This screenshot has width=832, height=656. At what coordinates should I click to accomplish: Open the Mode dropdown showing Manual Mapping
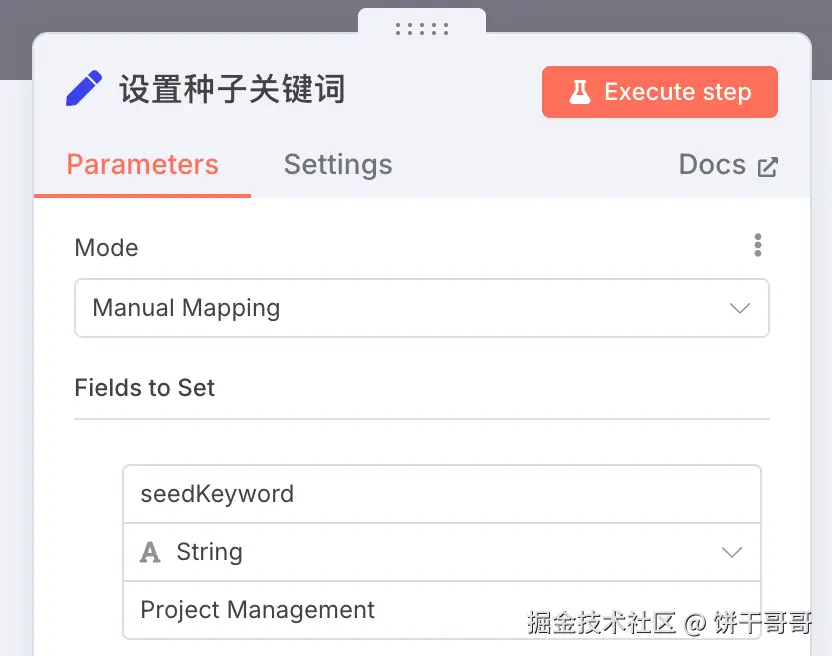422,308
